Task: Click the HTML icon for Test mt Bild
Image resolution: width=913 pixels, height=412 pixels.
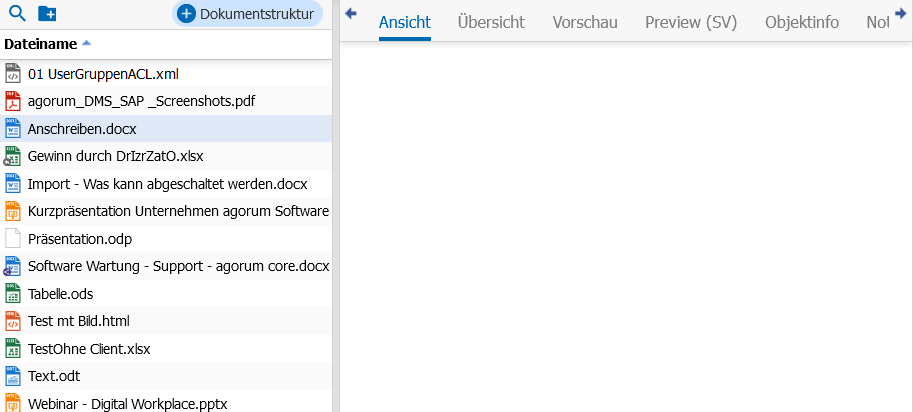Action: 13,321
